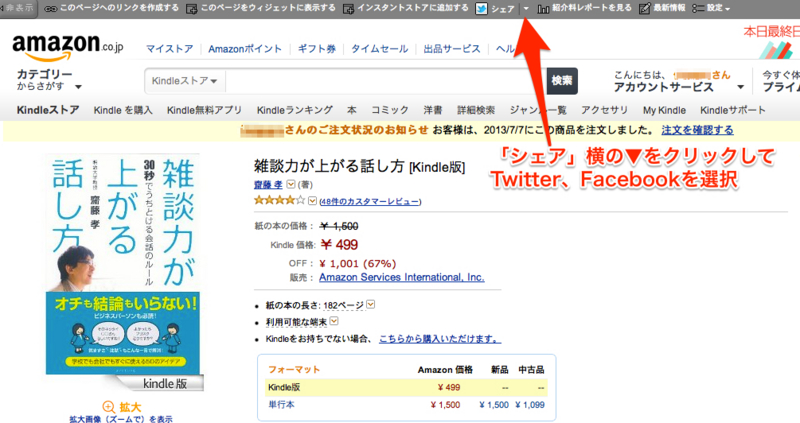This screenshot has width=800, height=423.
Task: Click the amazon.co.jp logo
Action: [x=68, y=47]
